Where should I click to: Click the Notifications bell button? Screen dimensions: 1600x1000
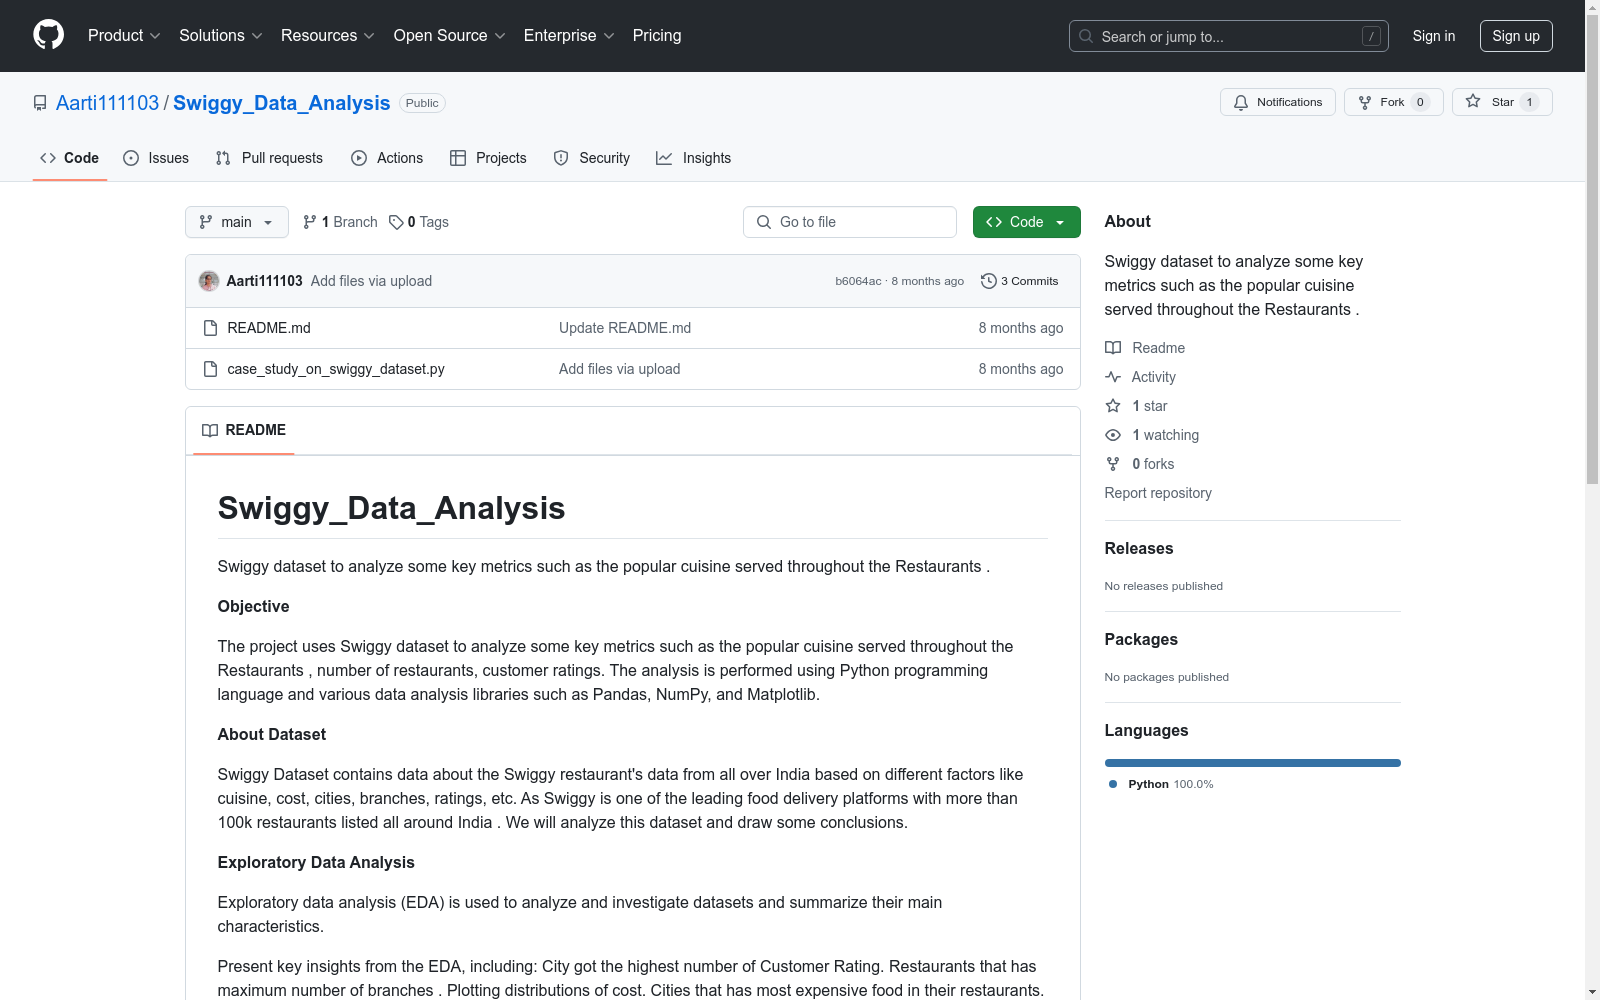[x=1277, y=102]
